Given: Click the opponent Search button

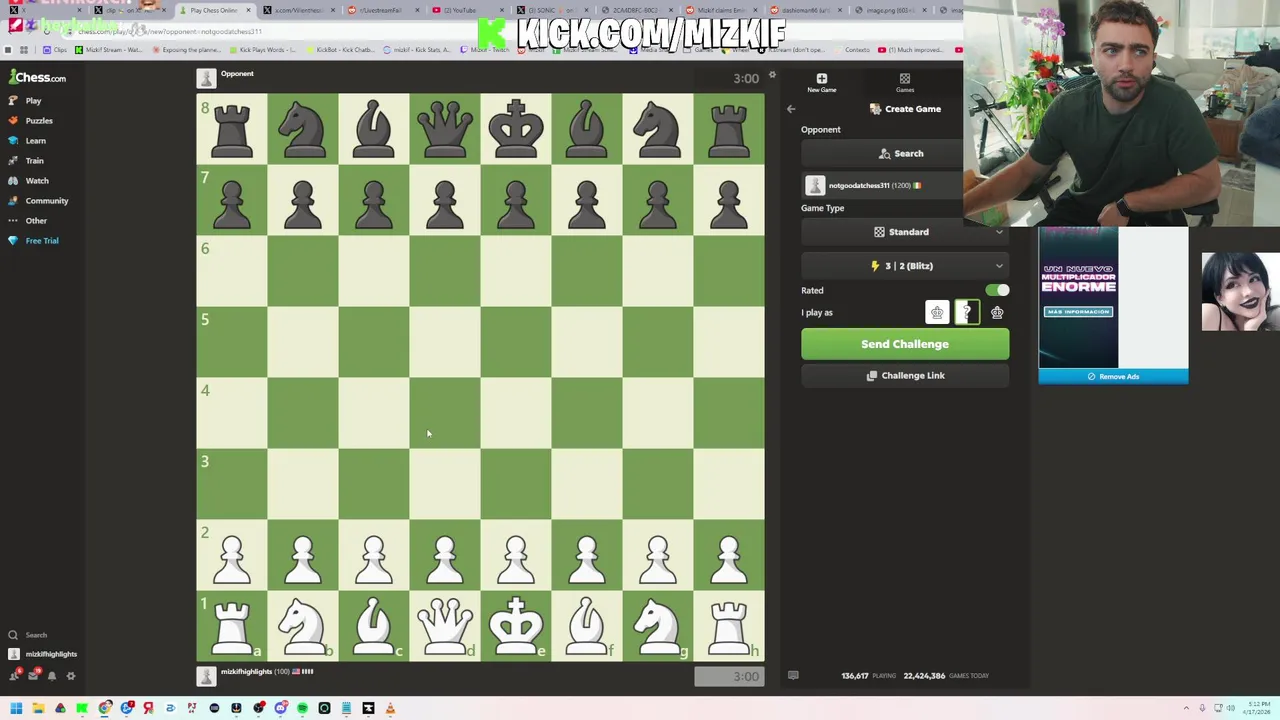Looking at the screenshot, I should click(905, 154).
